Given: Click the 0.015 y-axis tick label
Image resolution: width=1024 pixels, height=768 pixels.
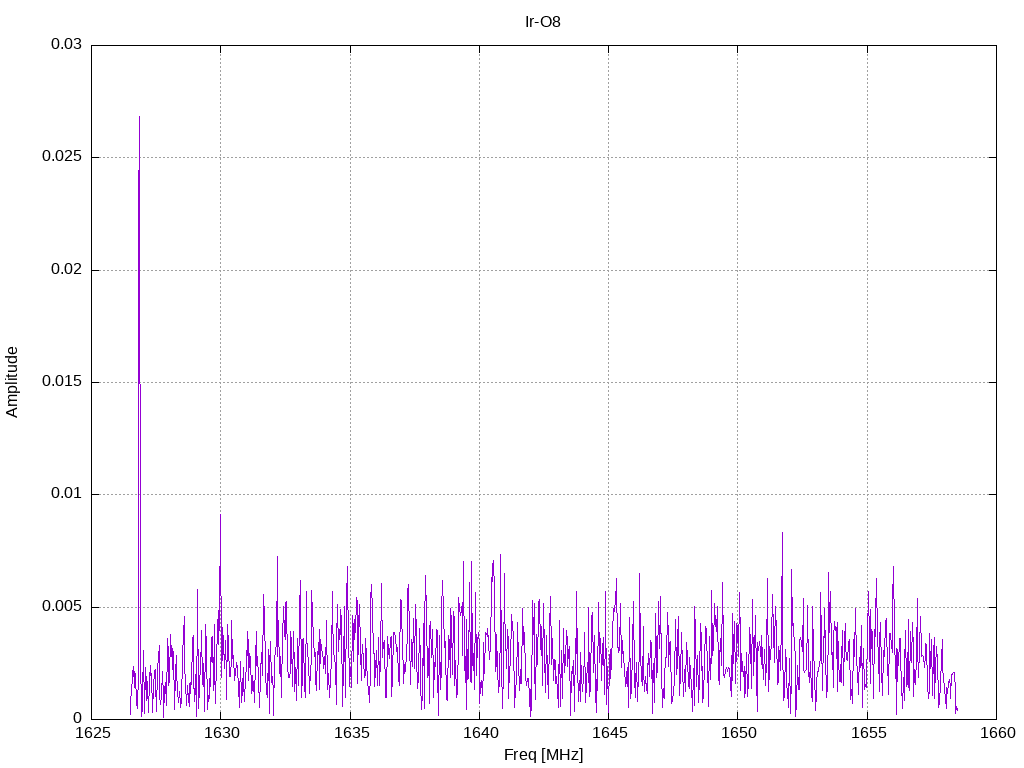Looking at the screenshot, I should tap(62, 381).
